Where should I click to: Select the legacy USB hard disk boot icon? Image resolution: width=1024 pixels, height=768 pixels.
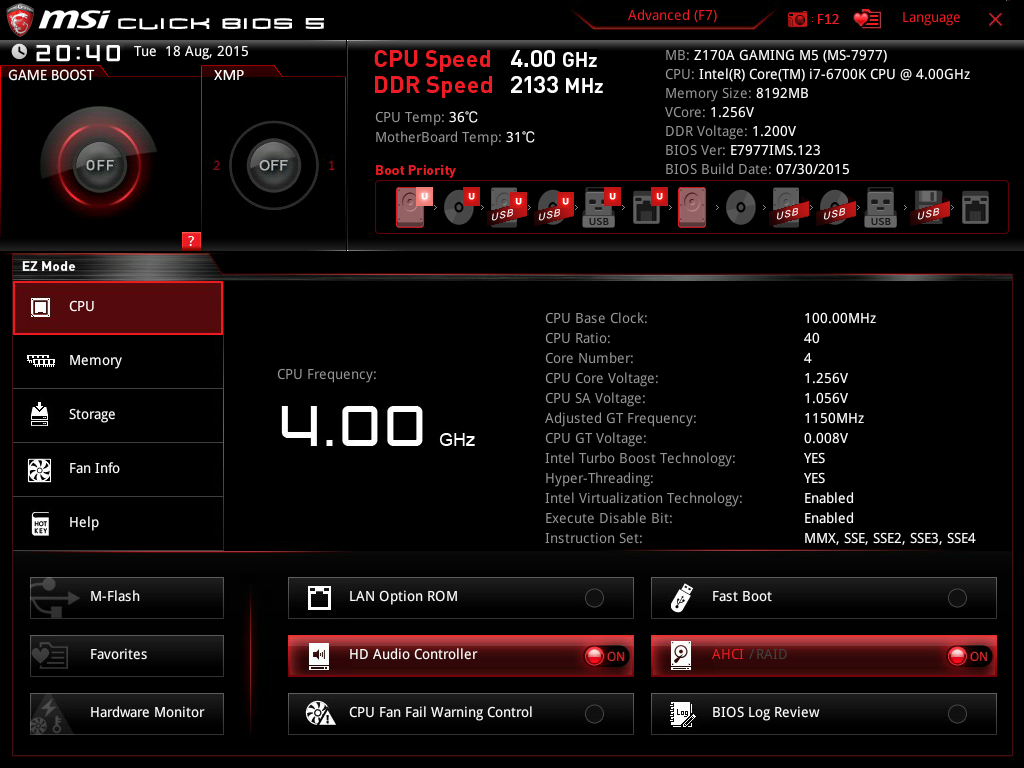point(787,208)
